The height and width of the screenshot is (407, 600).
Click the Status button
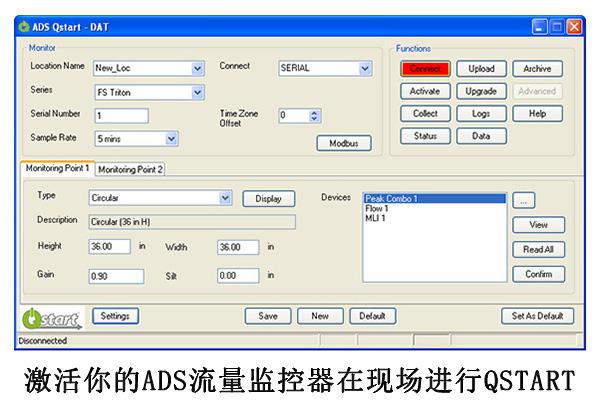(x=425, y=136)
